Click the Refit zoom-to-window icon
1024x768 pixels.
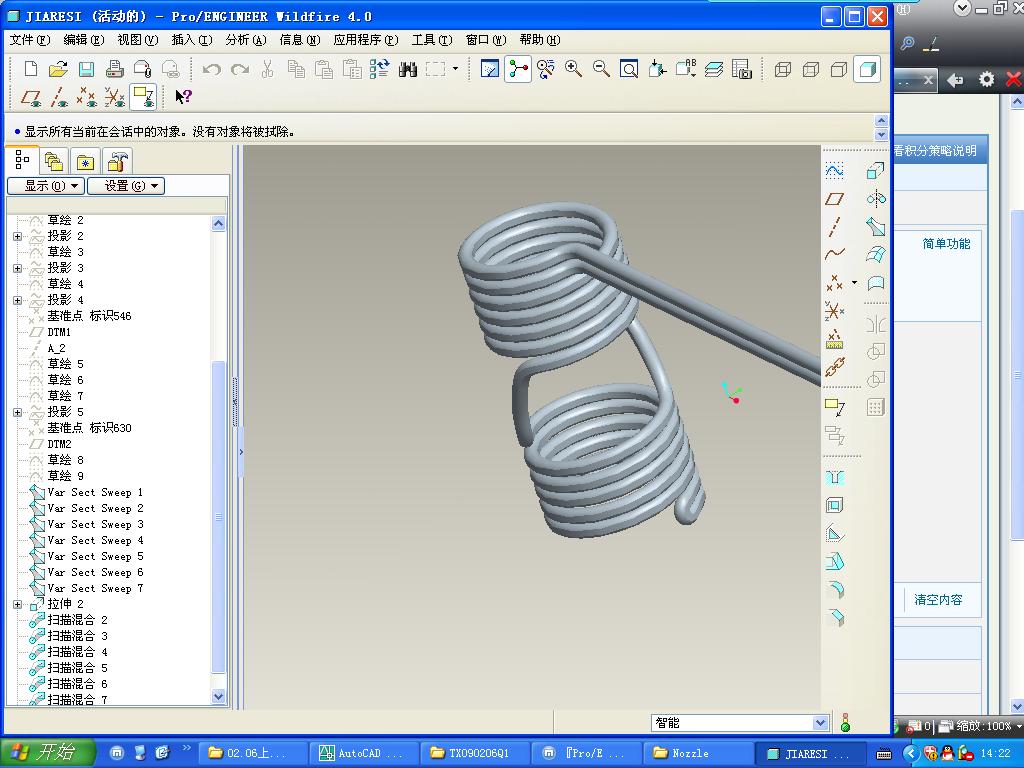tap(629, 69)
